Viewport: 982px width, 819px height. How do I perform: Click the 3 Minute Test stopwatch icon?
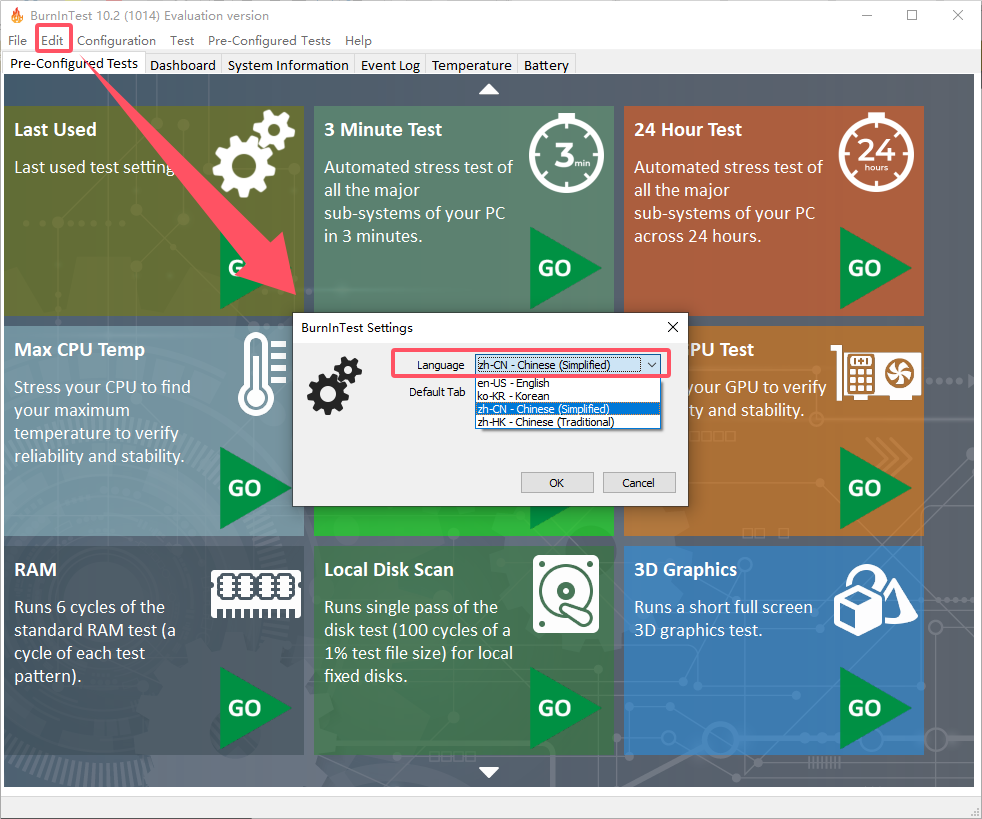coord(565,153)
